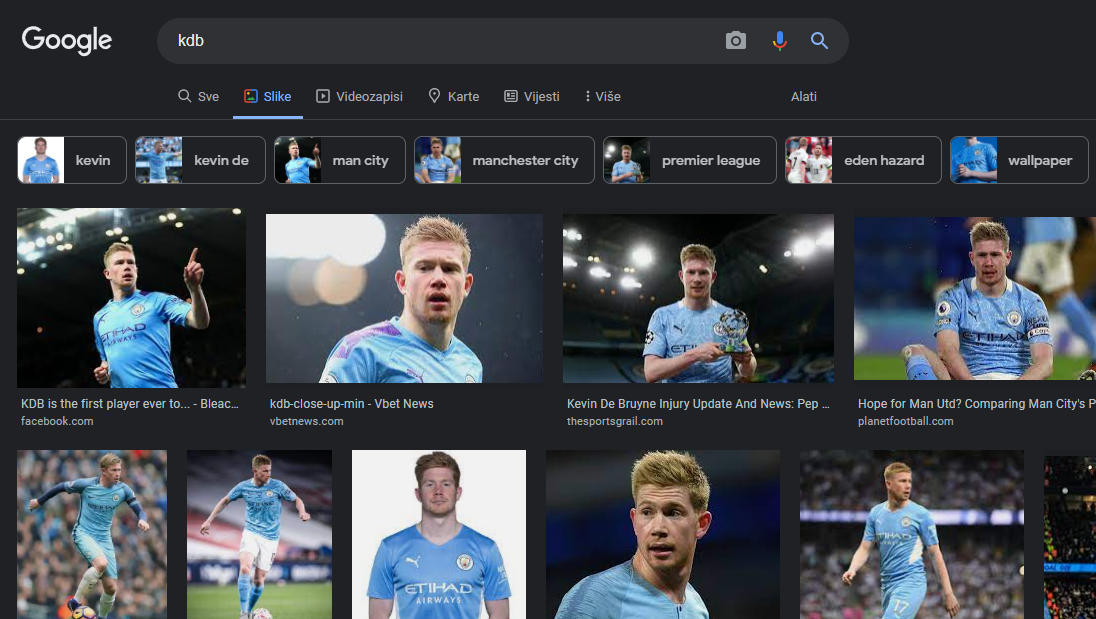The height and width of the screenshot is (619, 1096).
Task: Start voice search with microphone icon
Action: [779, 41]
